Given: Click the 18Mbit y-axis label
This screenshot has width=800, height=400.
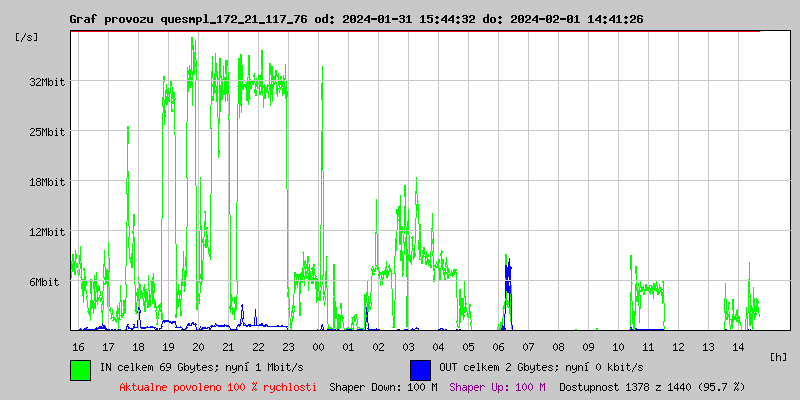Looking at the screenshot, I should [46, 182].
